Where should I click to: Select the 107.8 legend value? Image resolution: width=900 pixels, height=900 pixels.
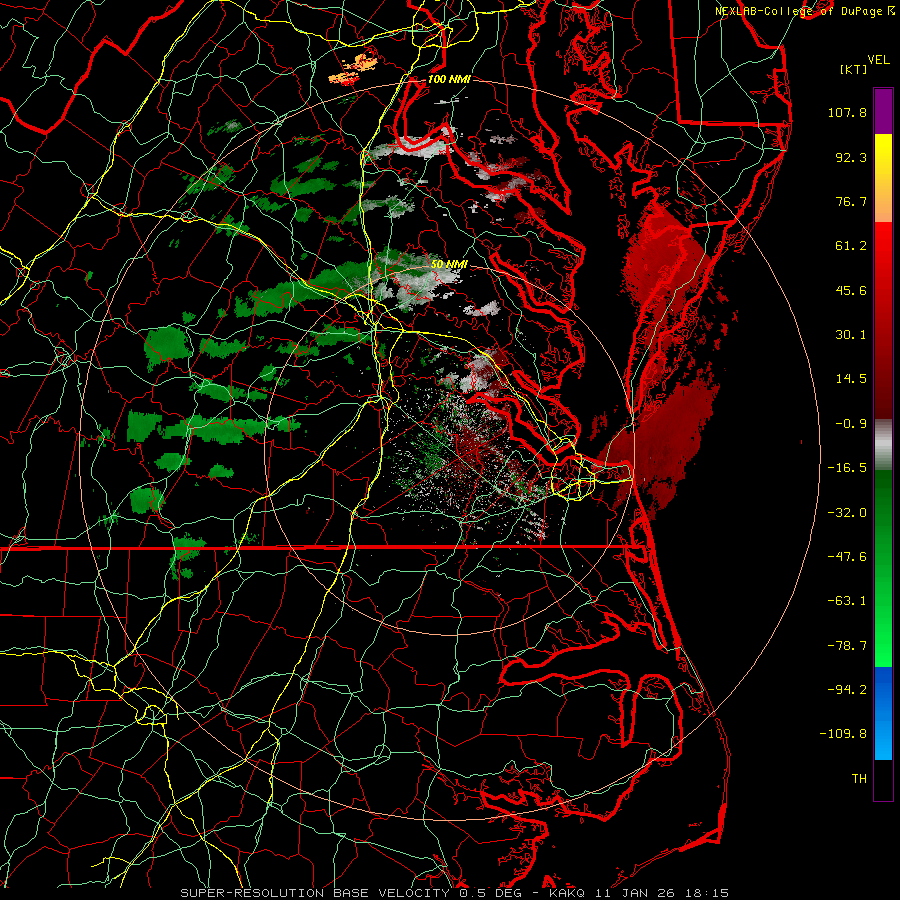pos(847,112)
